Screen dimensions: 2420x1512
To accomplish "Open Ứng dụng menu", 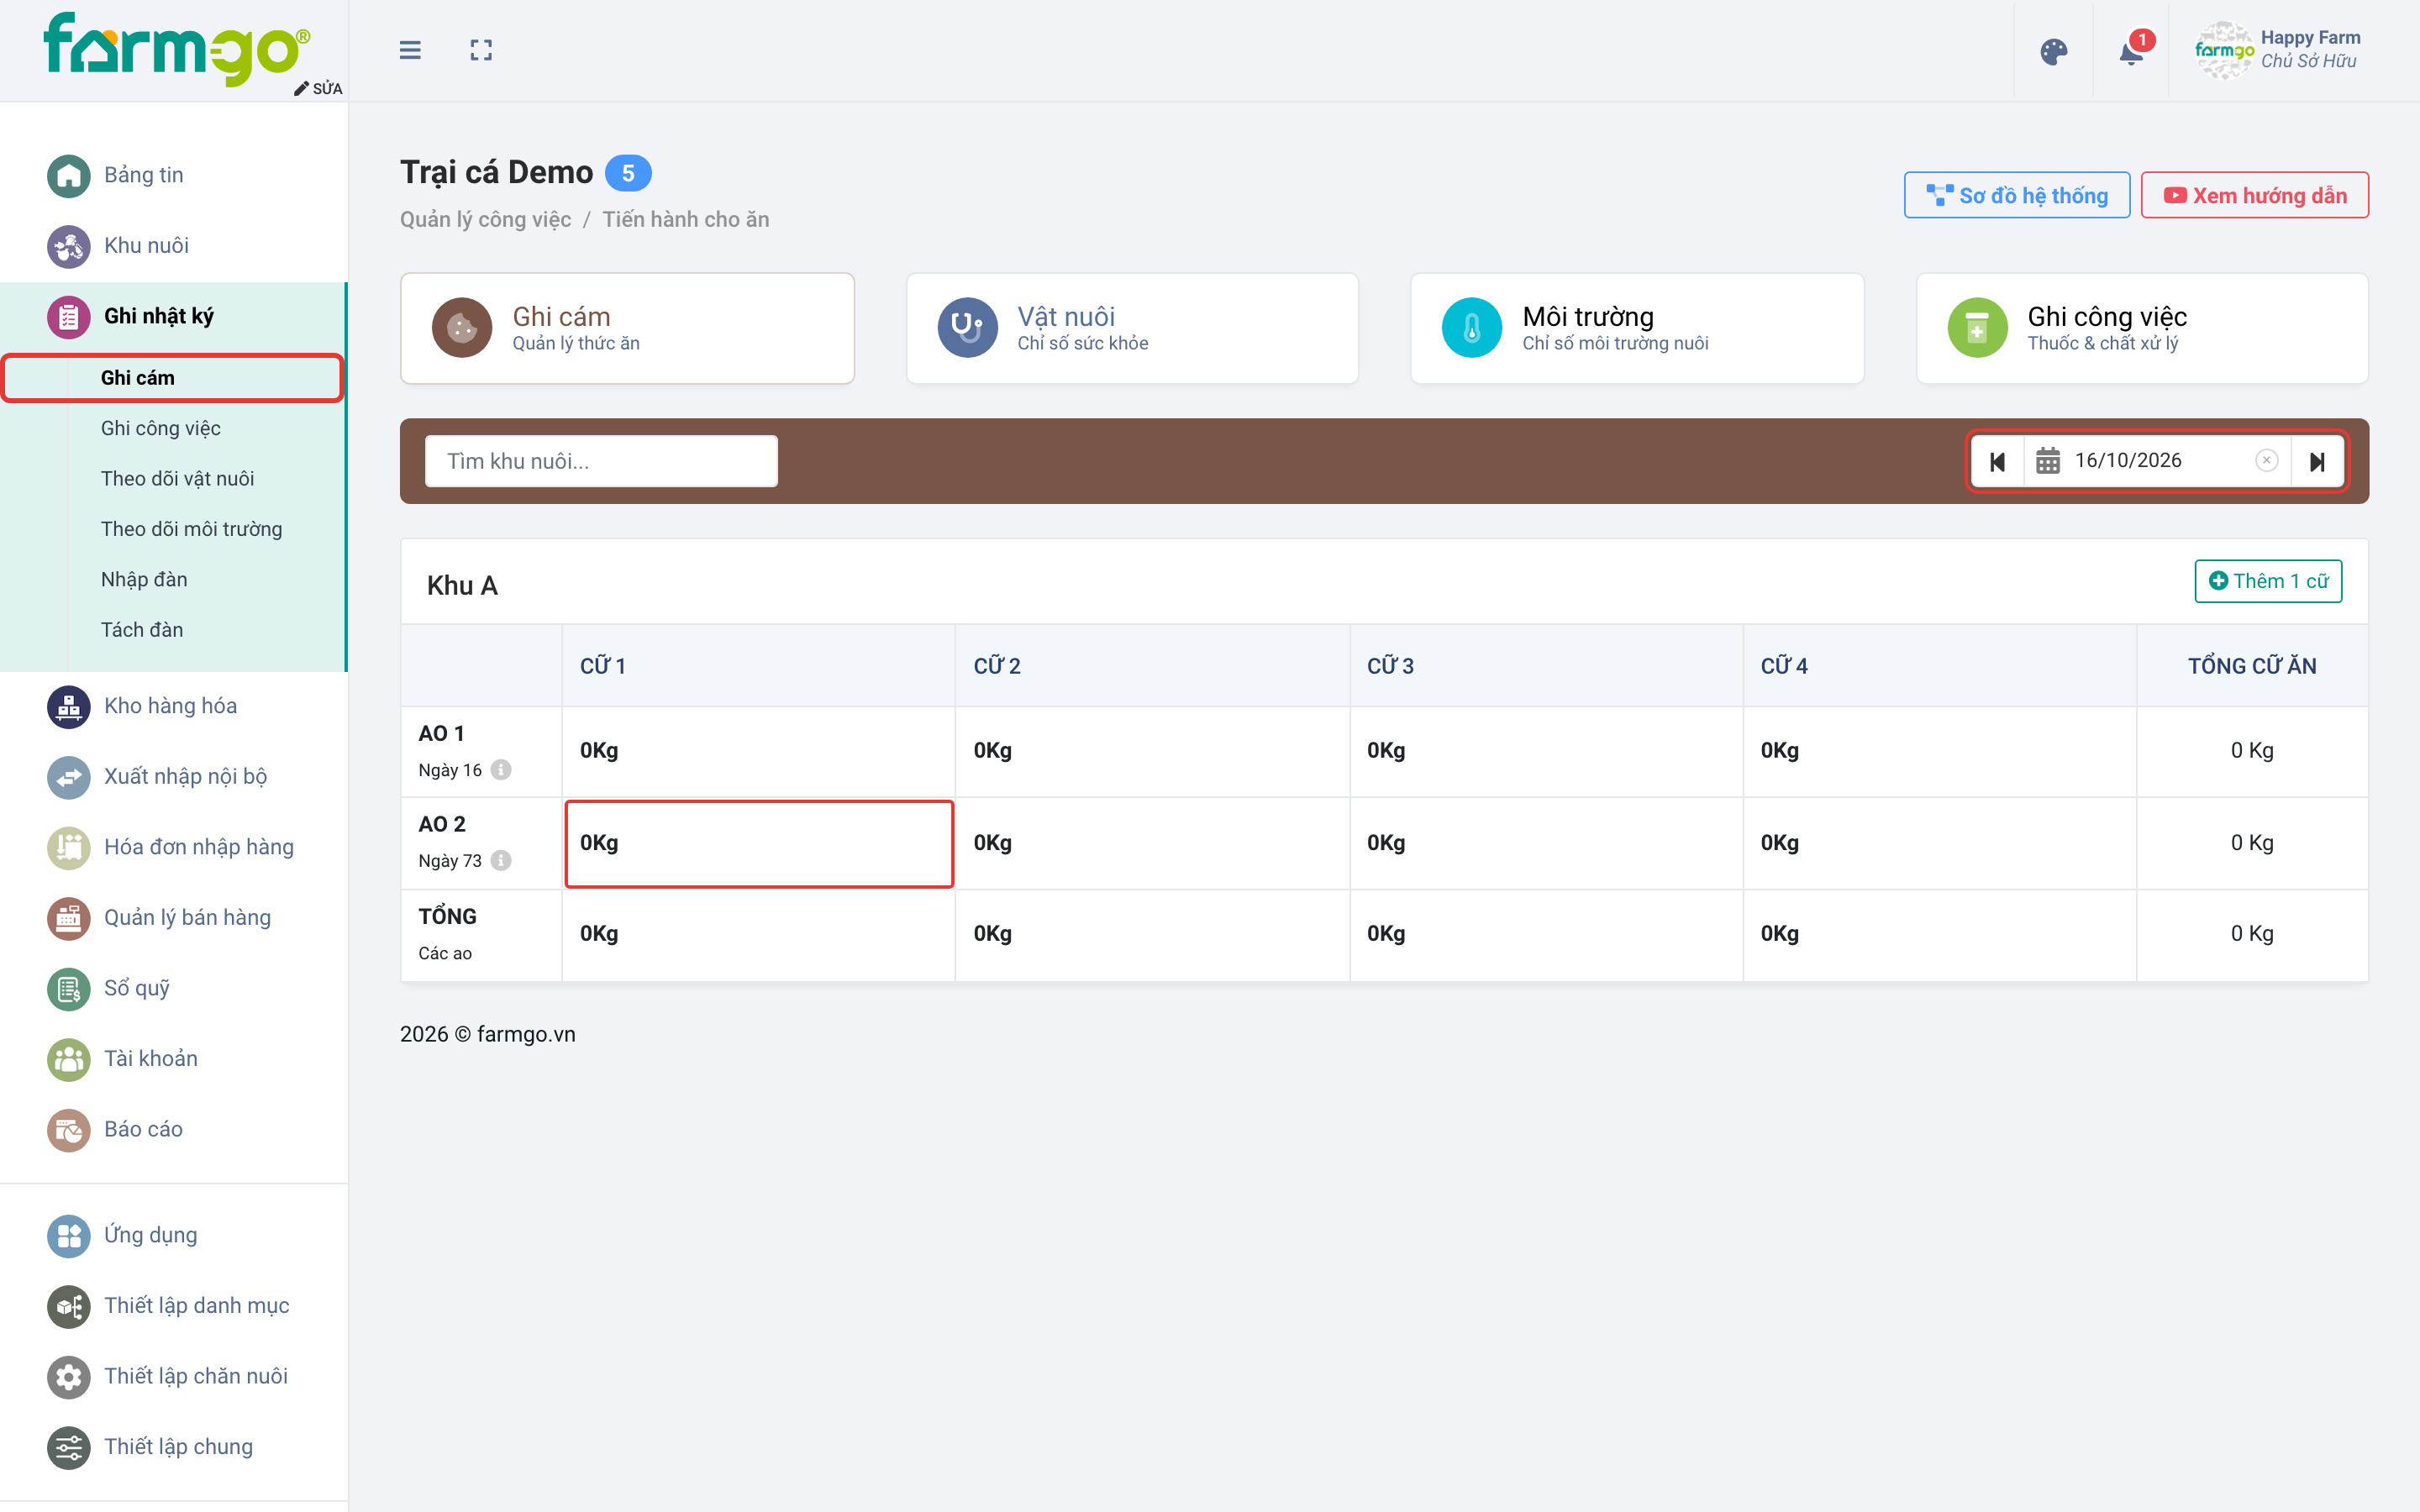I will tap(174, 1235).
